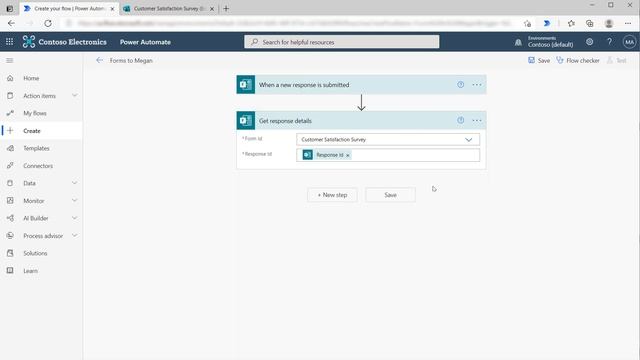
Task: Click Forms icon on the trigger step
Action: click(x=246, y=84)
